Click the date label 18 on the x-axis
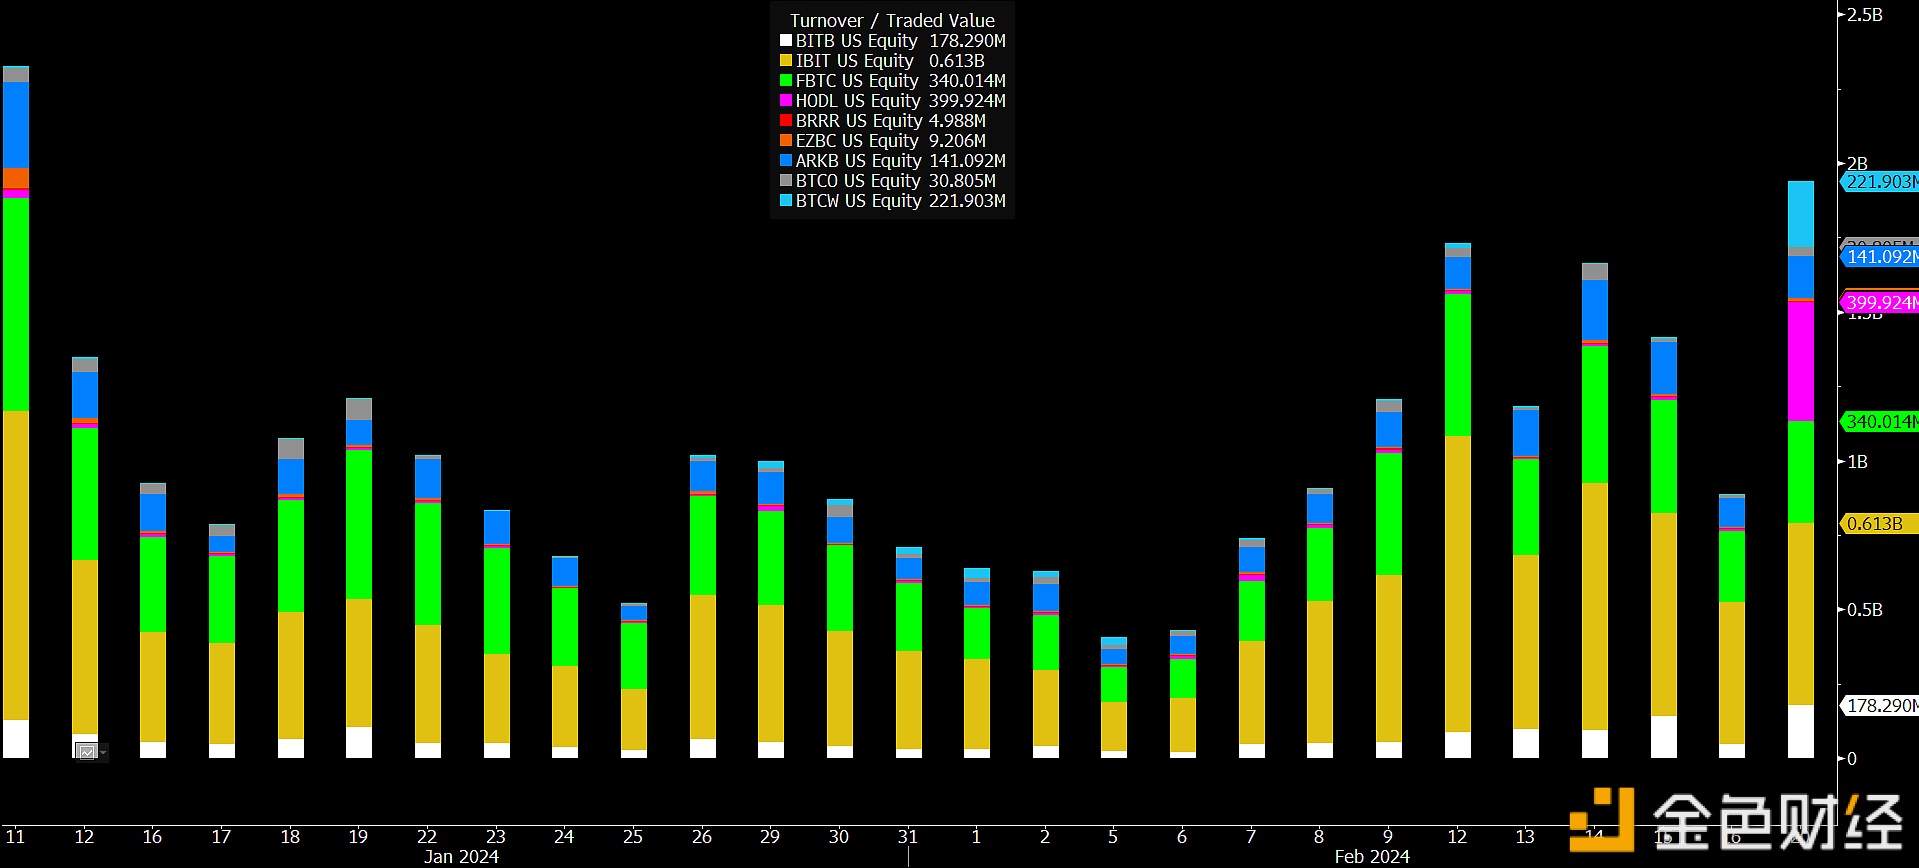 (x=290, y=837)
